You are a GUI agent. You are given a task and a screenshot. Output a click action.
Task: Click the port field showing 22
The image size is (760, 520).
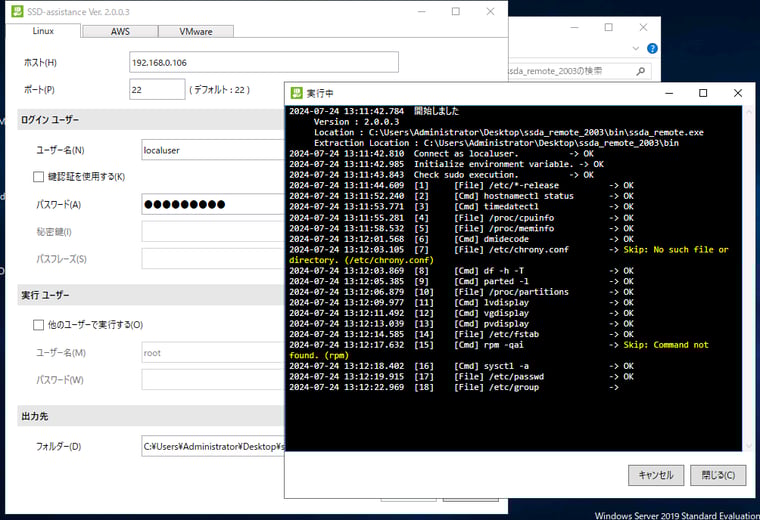coord(157,90)
